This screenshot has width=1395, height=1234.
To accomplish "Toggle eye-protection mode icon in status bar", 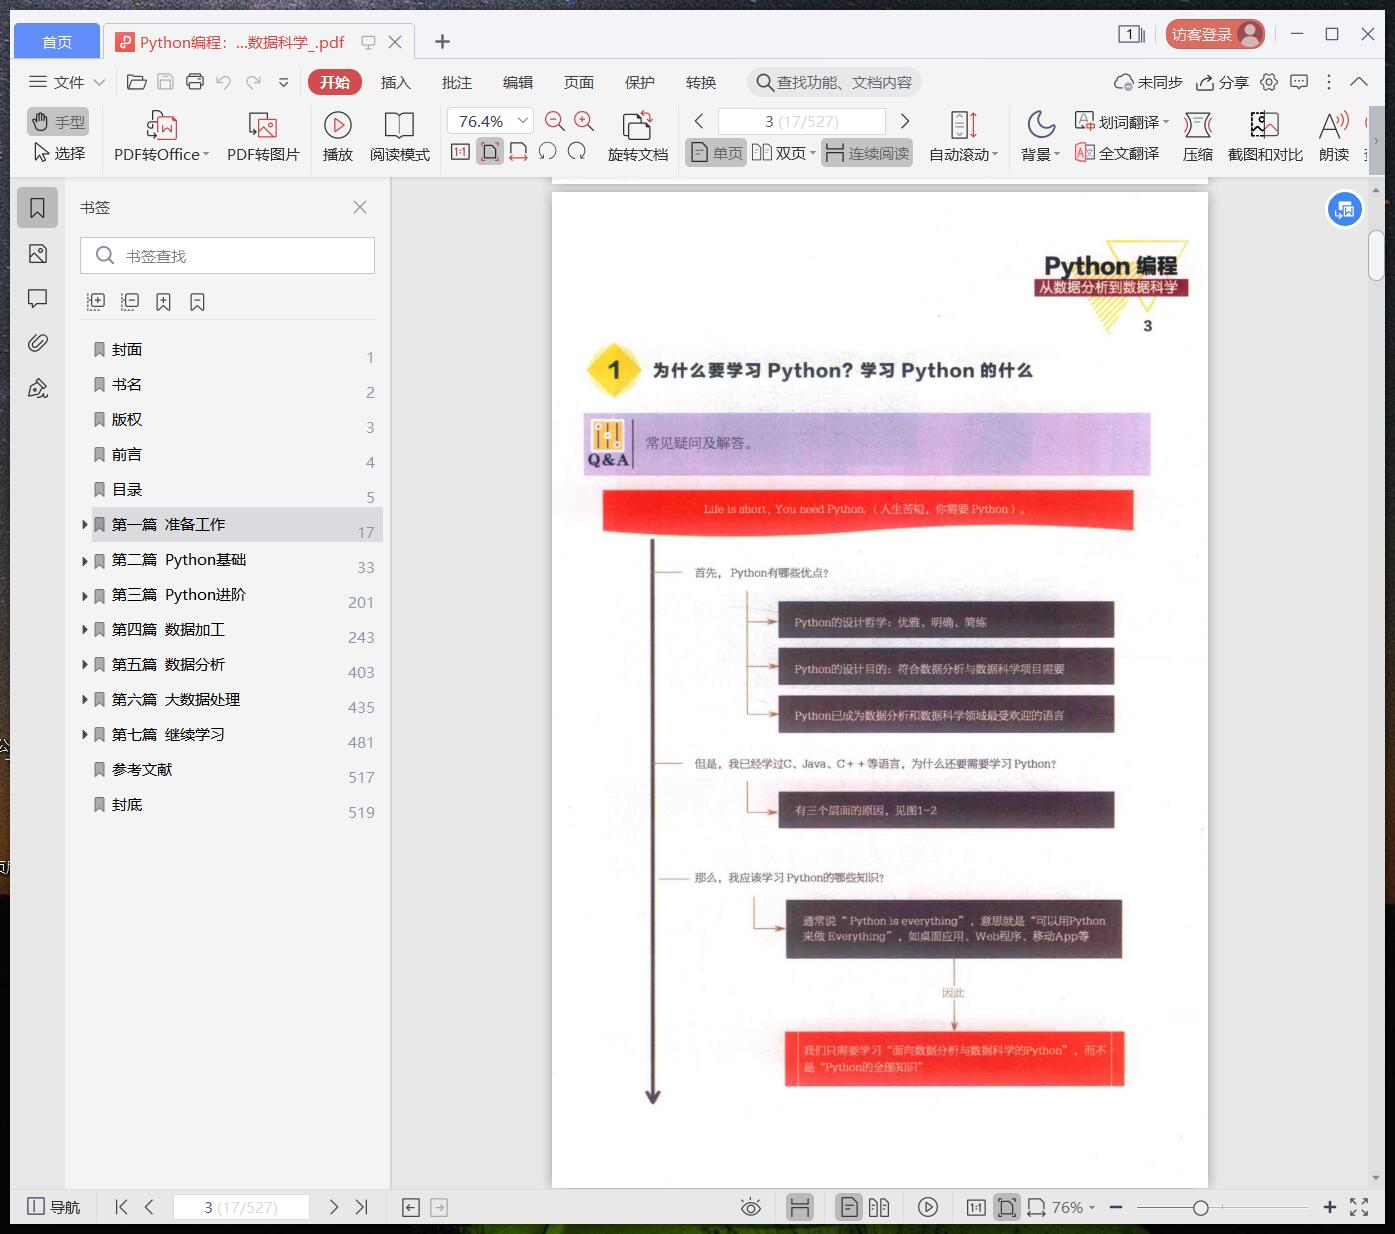I will (751, 1207).
